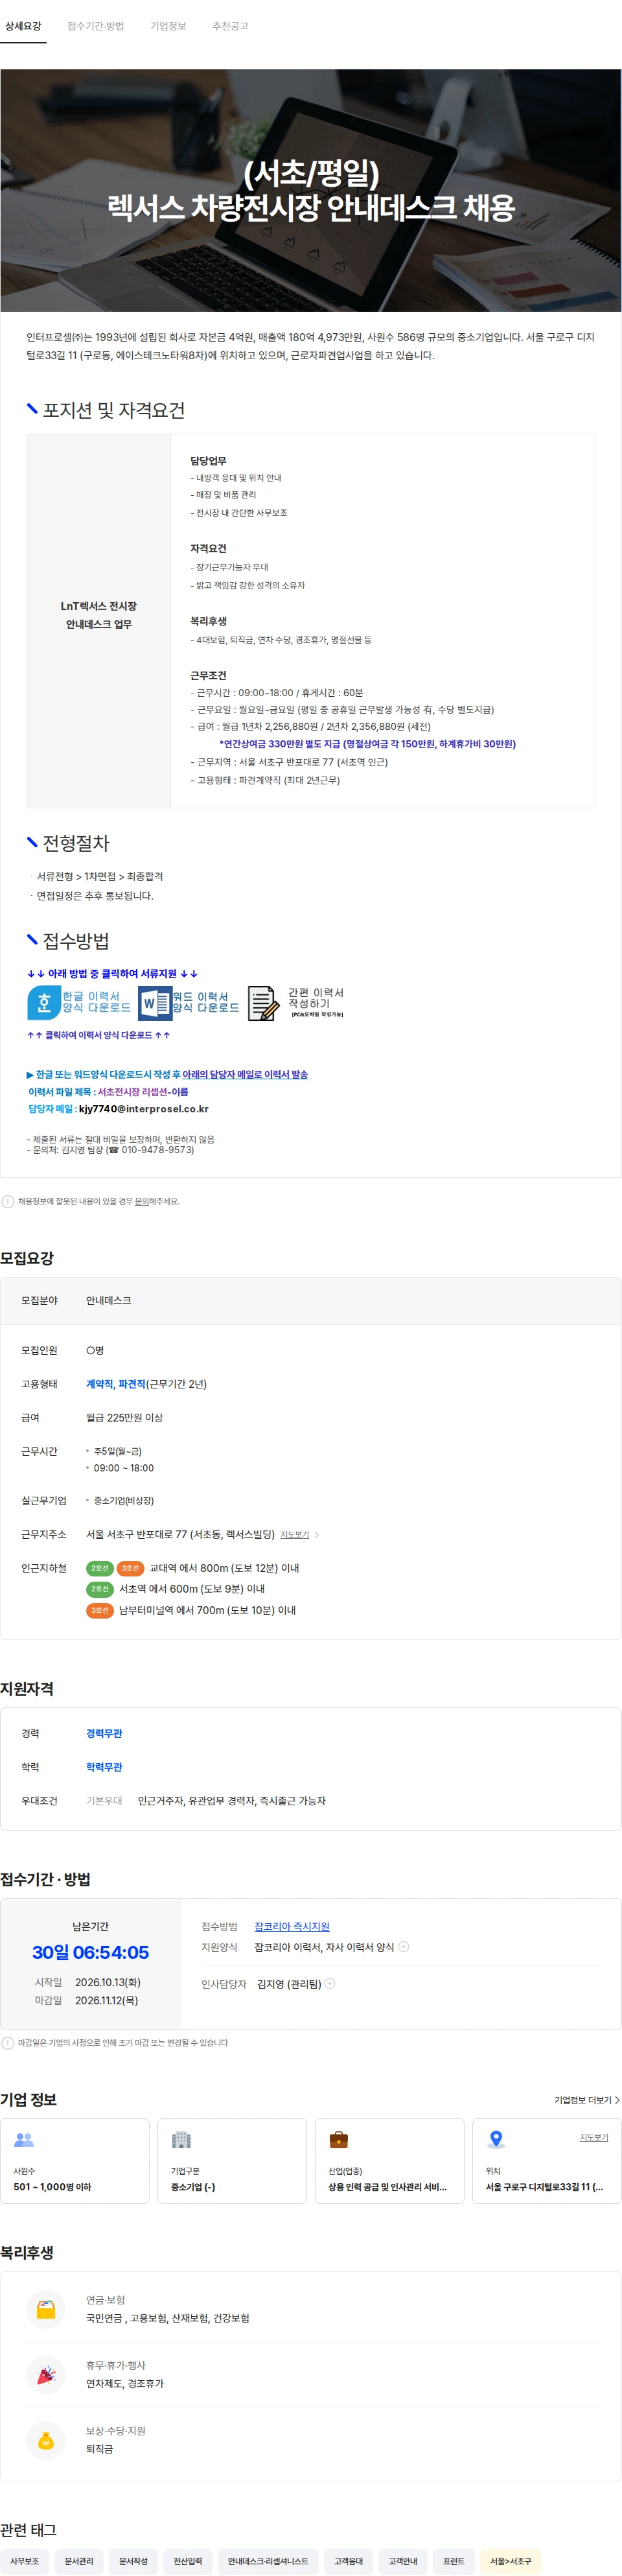Select the 문서작성 tag

133,2561
